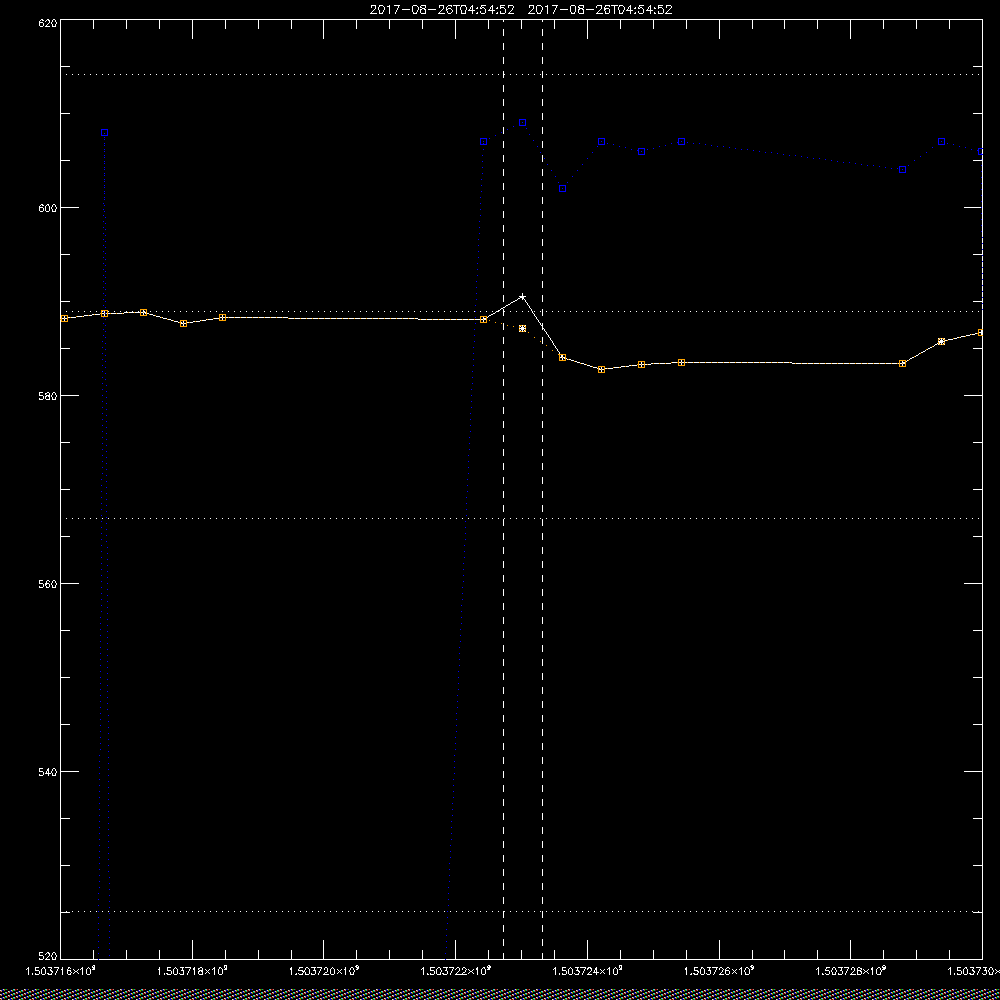The height and width of the screenshot is (1000, 1000).
Task: Pick the lowest blue square near 602
Action: (x=562, y=189)
